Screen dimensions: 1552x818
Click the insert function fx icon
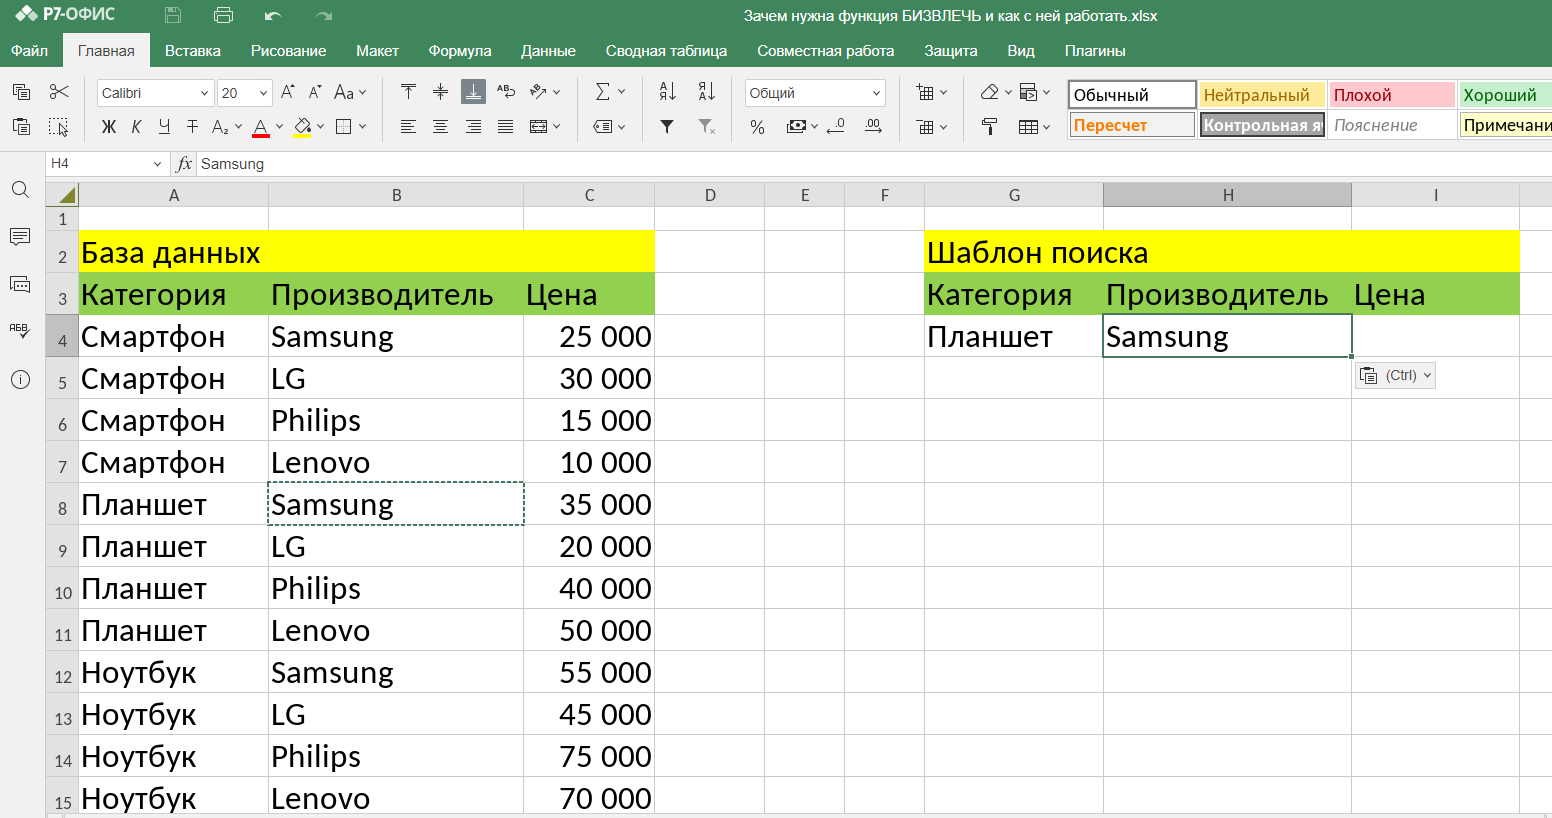click(184, 164)
